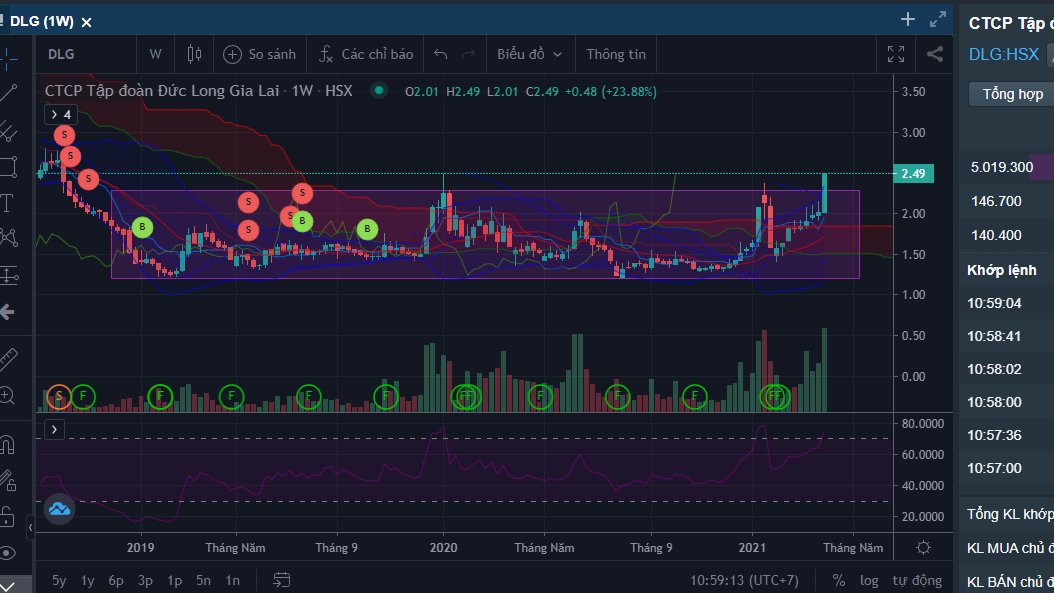Screen dimensions: 1054x593
Task: Toggle hide all drawings eye icon
Action: click(x=9, y=553)
